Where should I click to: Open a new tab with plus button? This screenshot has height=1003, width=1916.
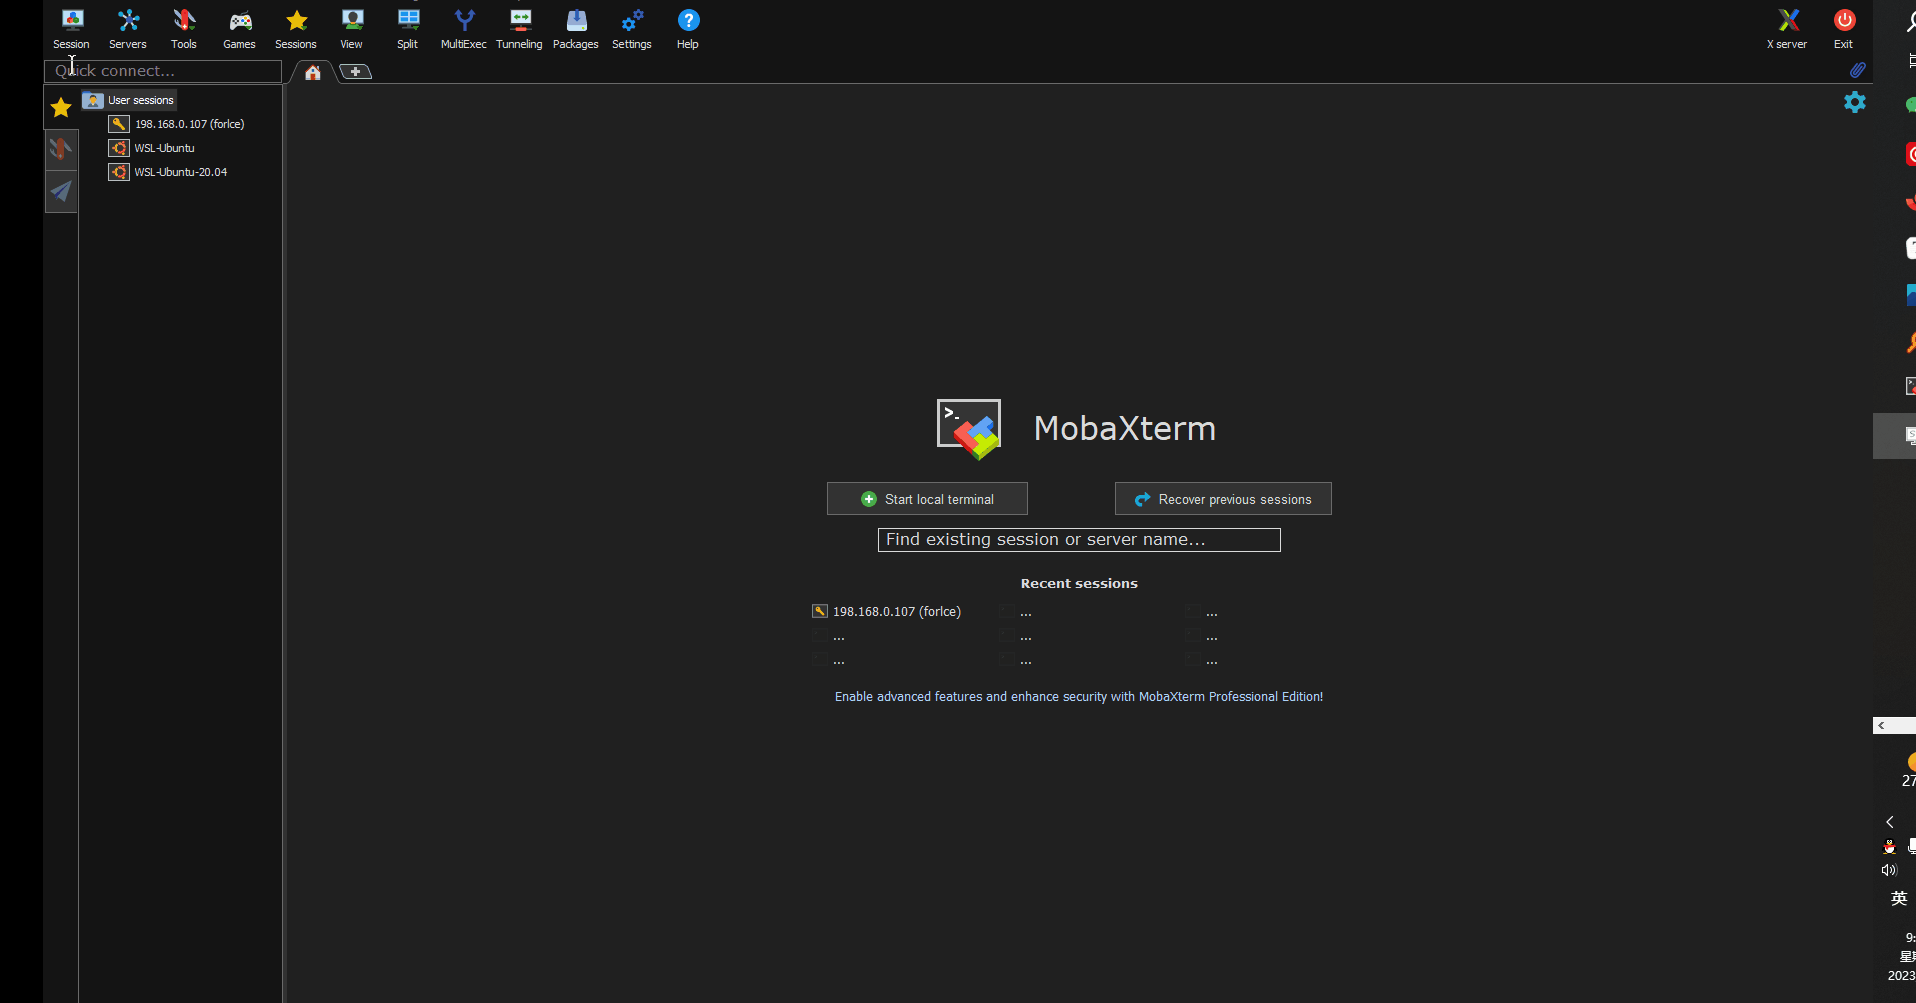pyautogui.click(x=355, y=72)
